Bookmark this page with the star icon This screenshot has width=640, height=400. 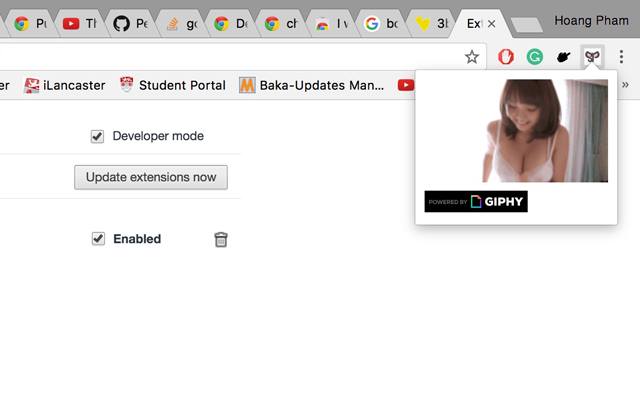click(x=471, y=57)
